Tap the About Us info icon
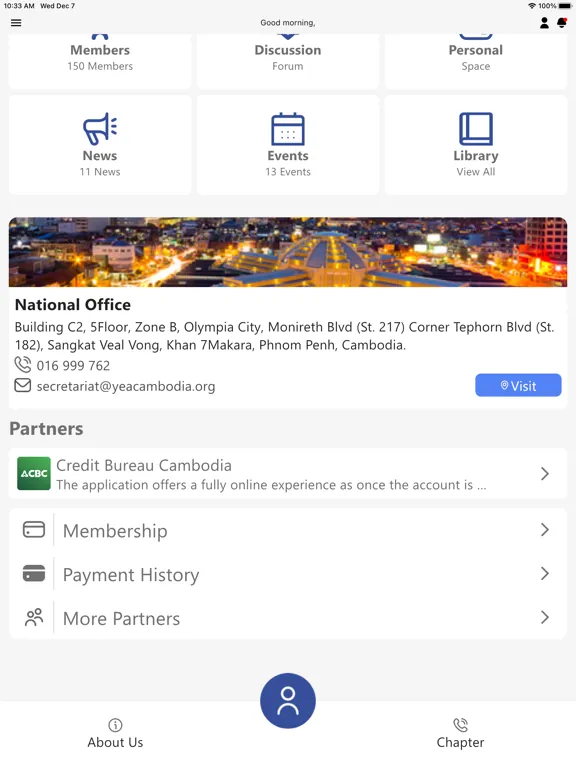Image resolution: width=576 pixels, height=768 pixels. (x=115, y=725)
